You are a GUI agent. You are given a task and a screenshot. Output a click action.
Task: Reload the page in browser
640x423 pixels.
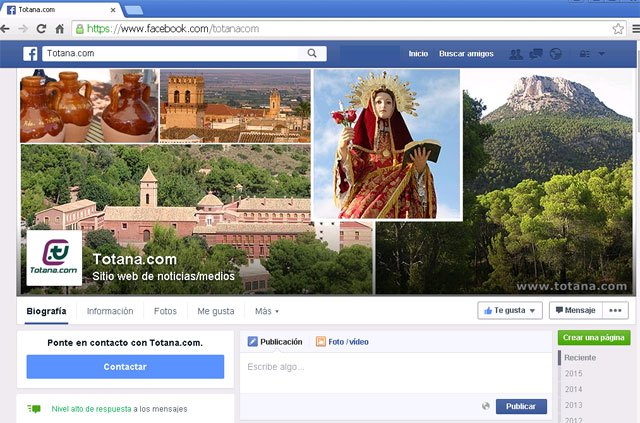pos(41,29)
